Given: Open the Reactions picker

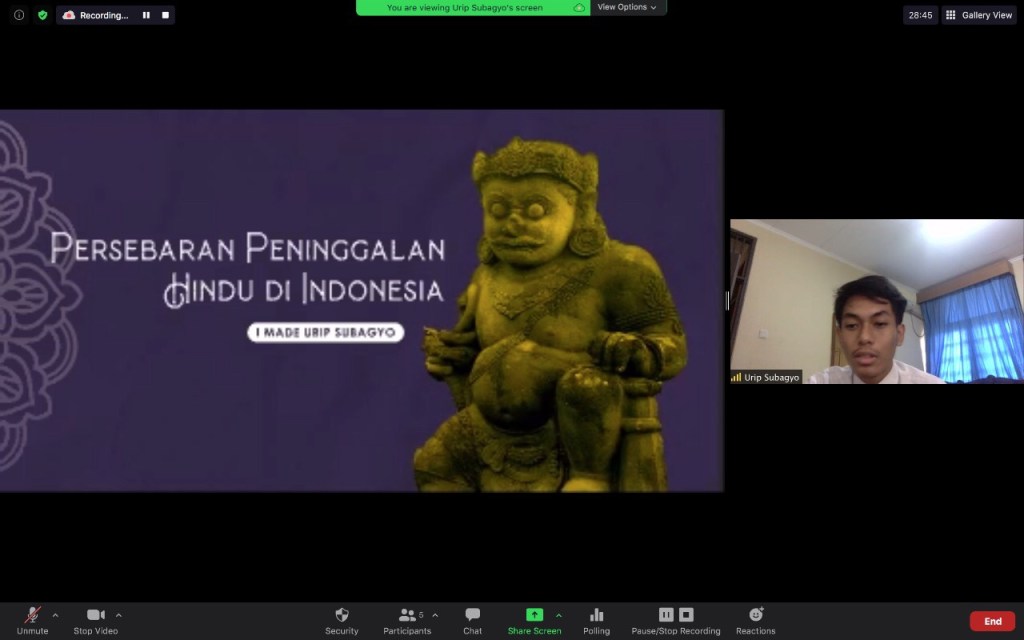Looking at the screenshot, I should pos(755,619).
